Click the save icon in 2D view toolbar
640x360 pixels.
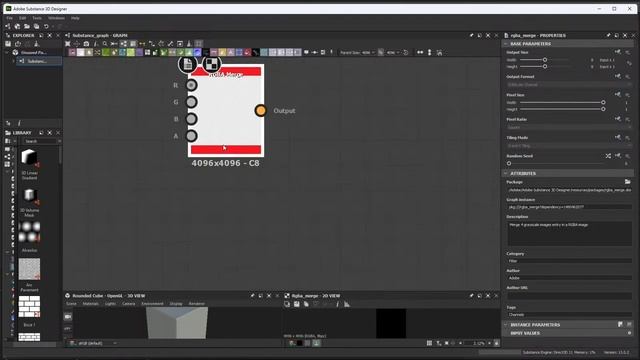[x=296, y=304]
